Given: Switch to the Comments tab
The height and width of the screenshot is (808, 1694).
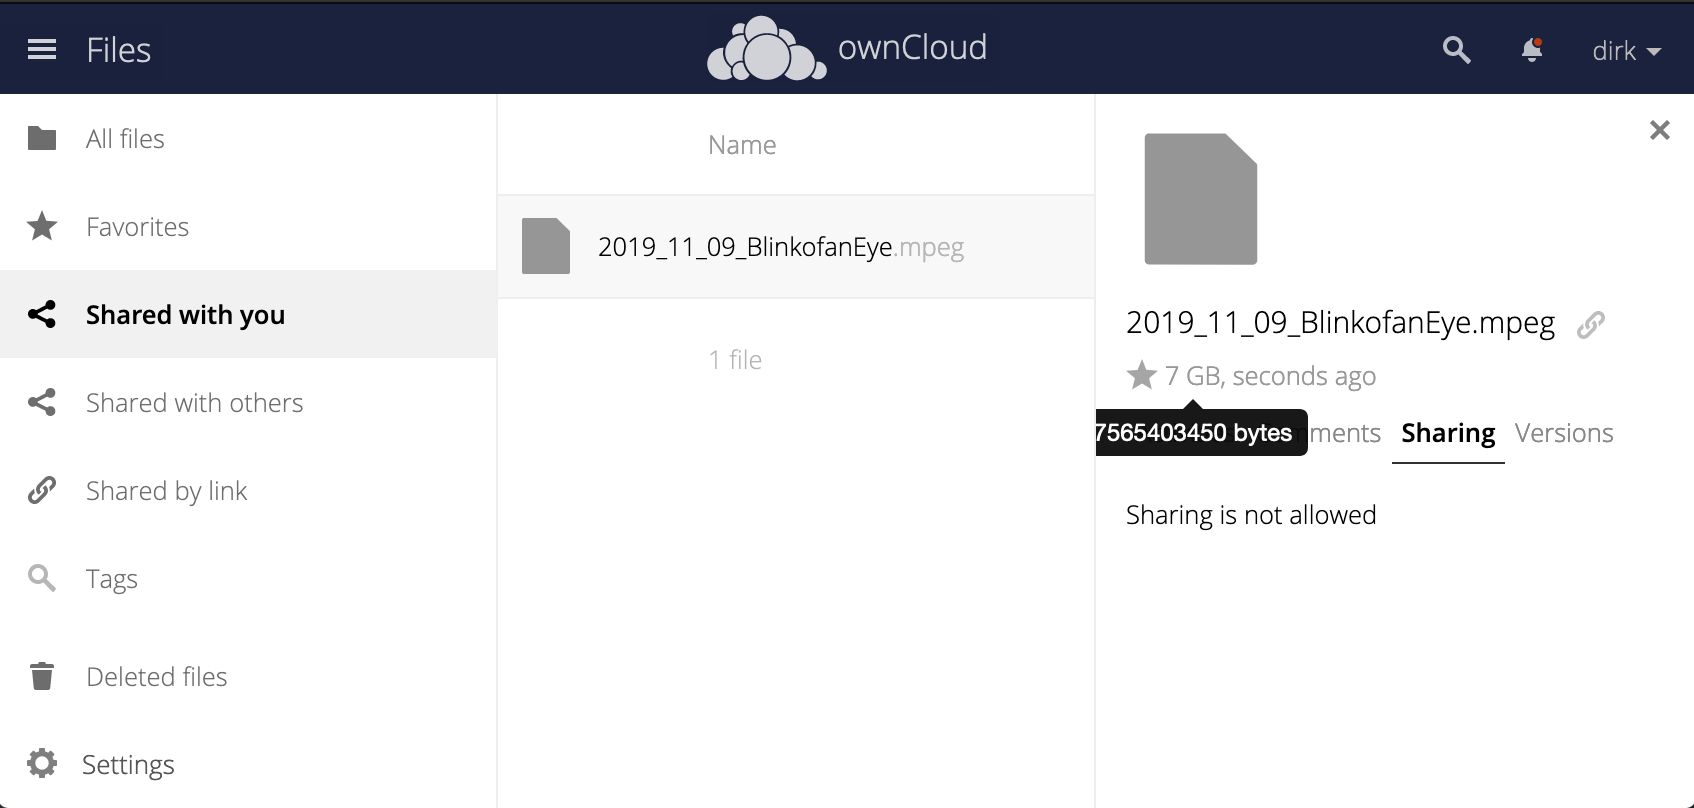Looking at the screenshot, I should (1345, 433).
